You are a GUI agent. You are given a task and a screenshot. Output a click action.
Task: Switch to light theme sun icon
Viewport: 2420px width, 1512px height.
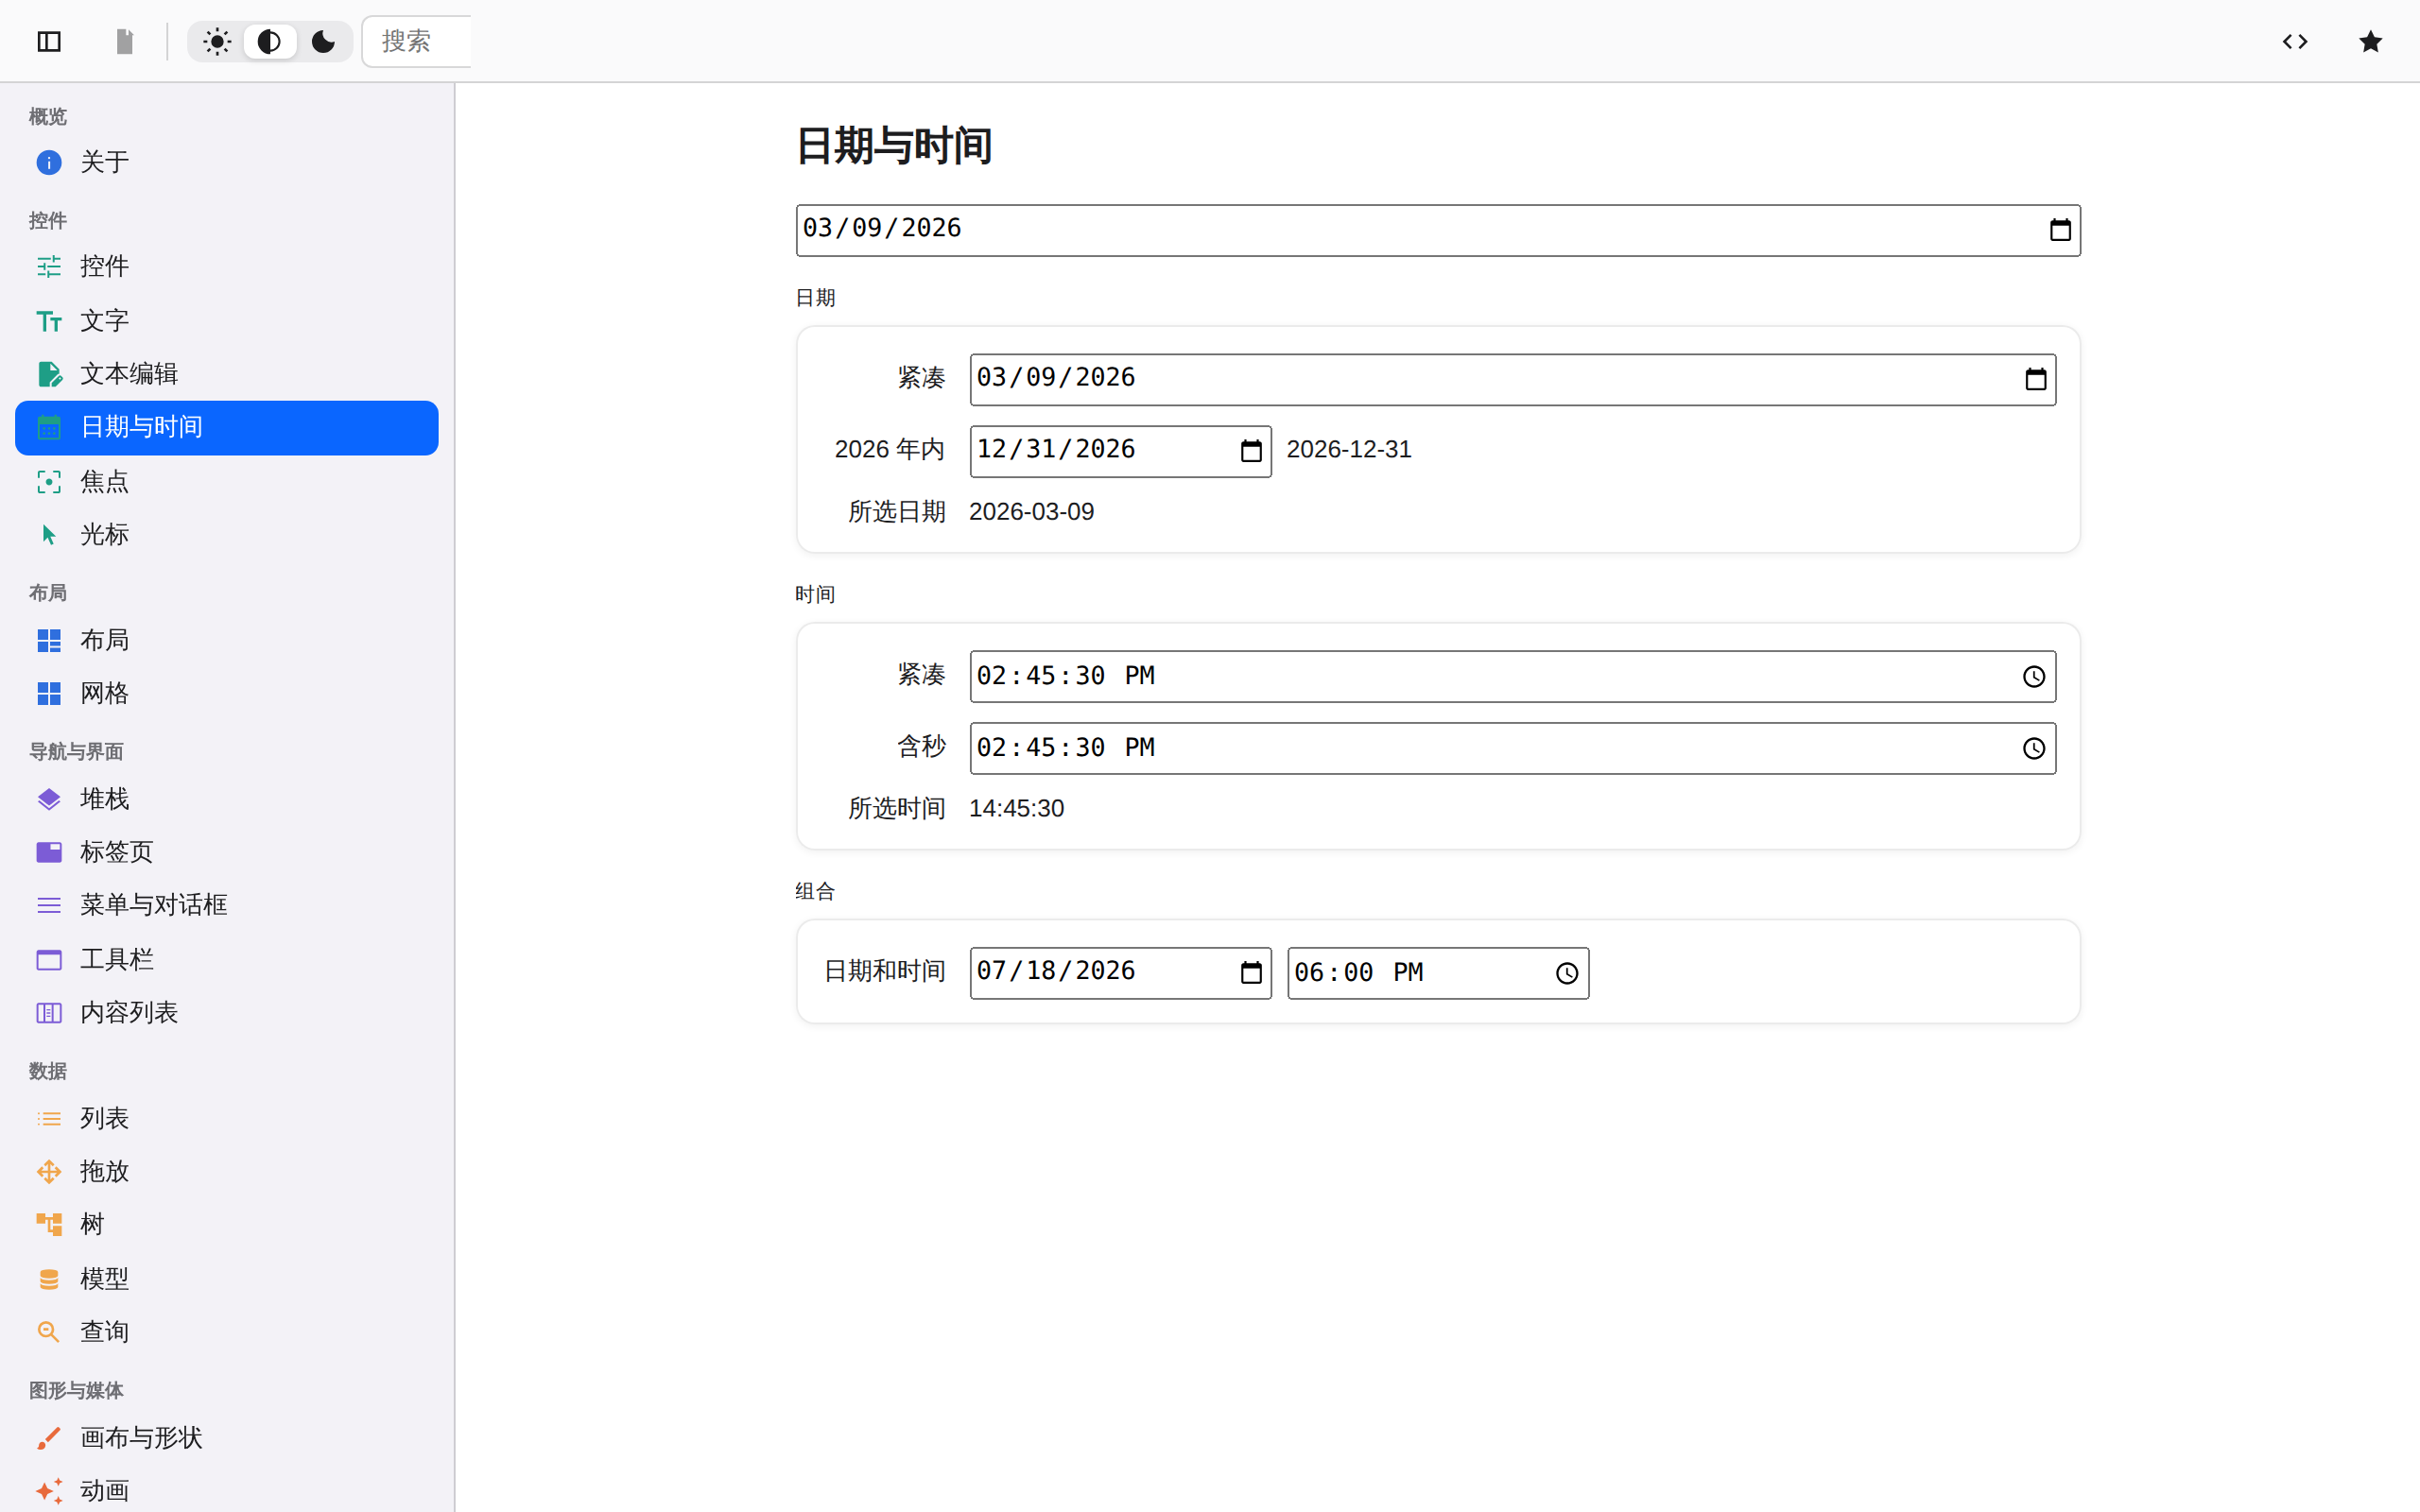tap(216, 41)
